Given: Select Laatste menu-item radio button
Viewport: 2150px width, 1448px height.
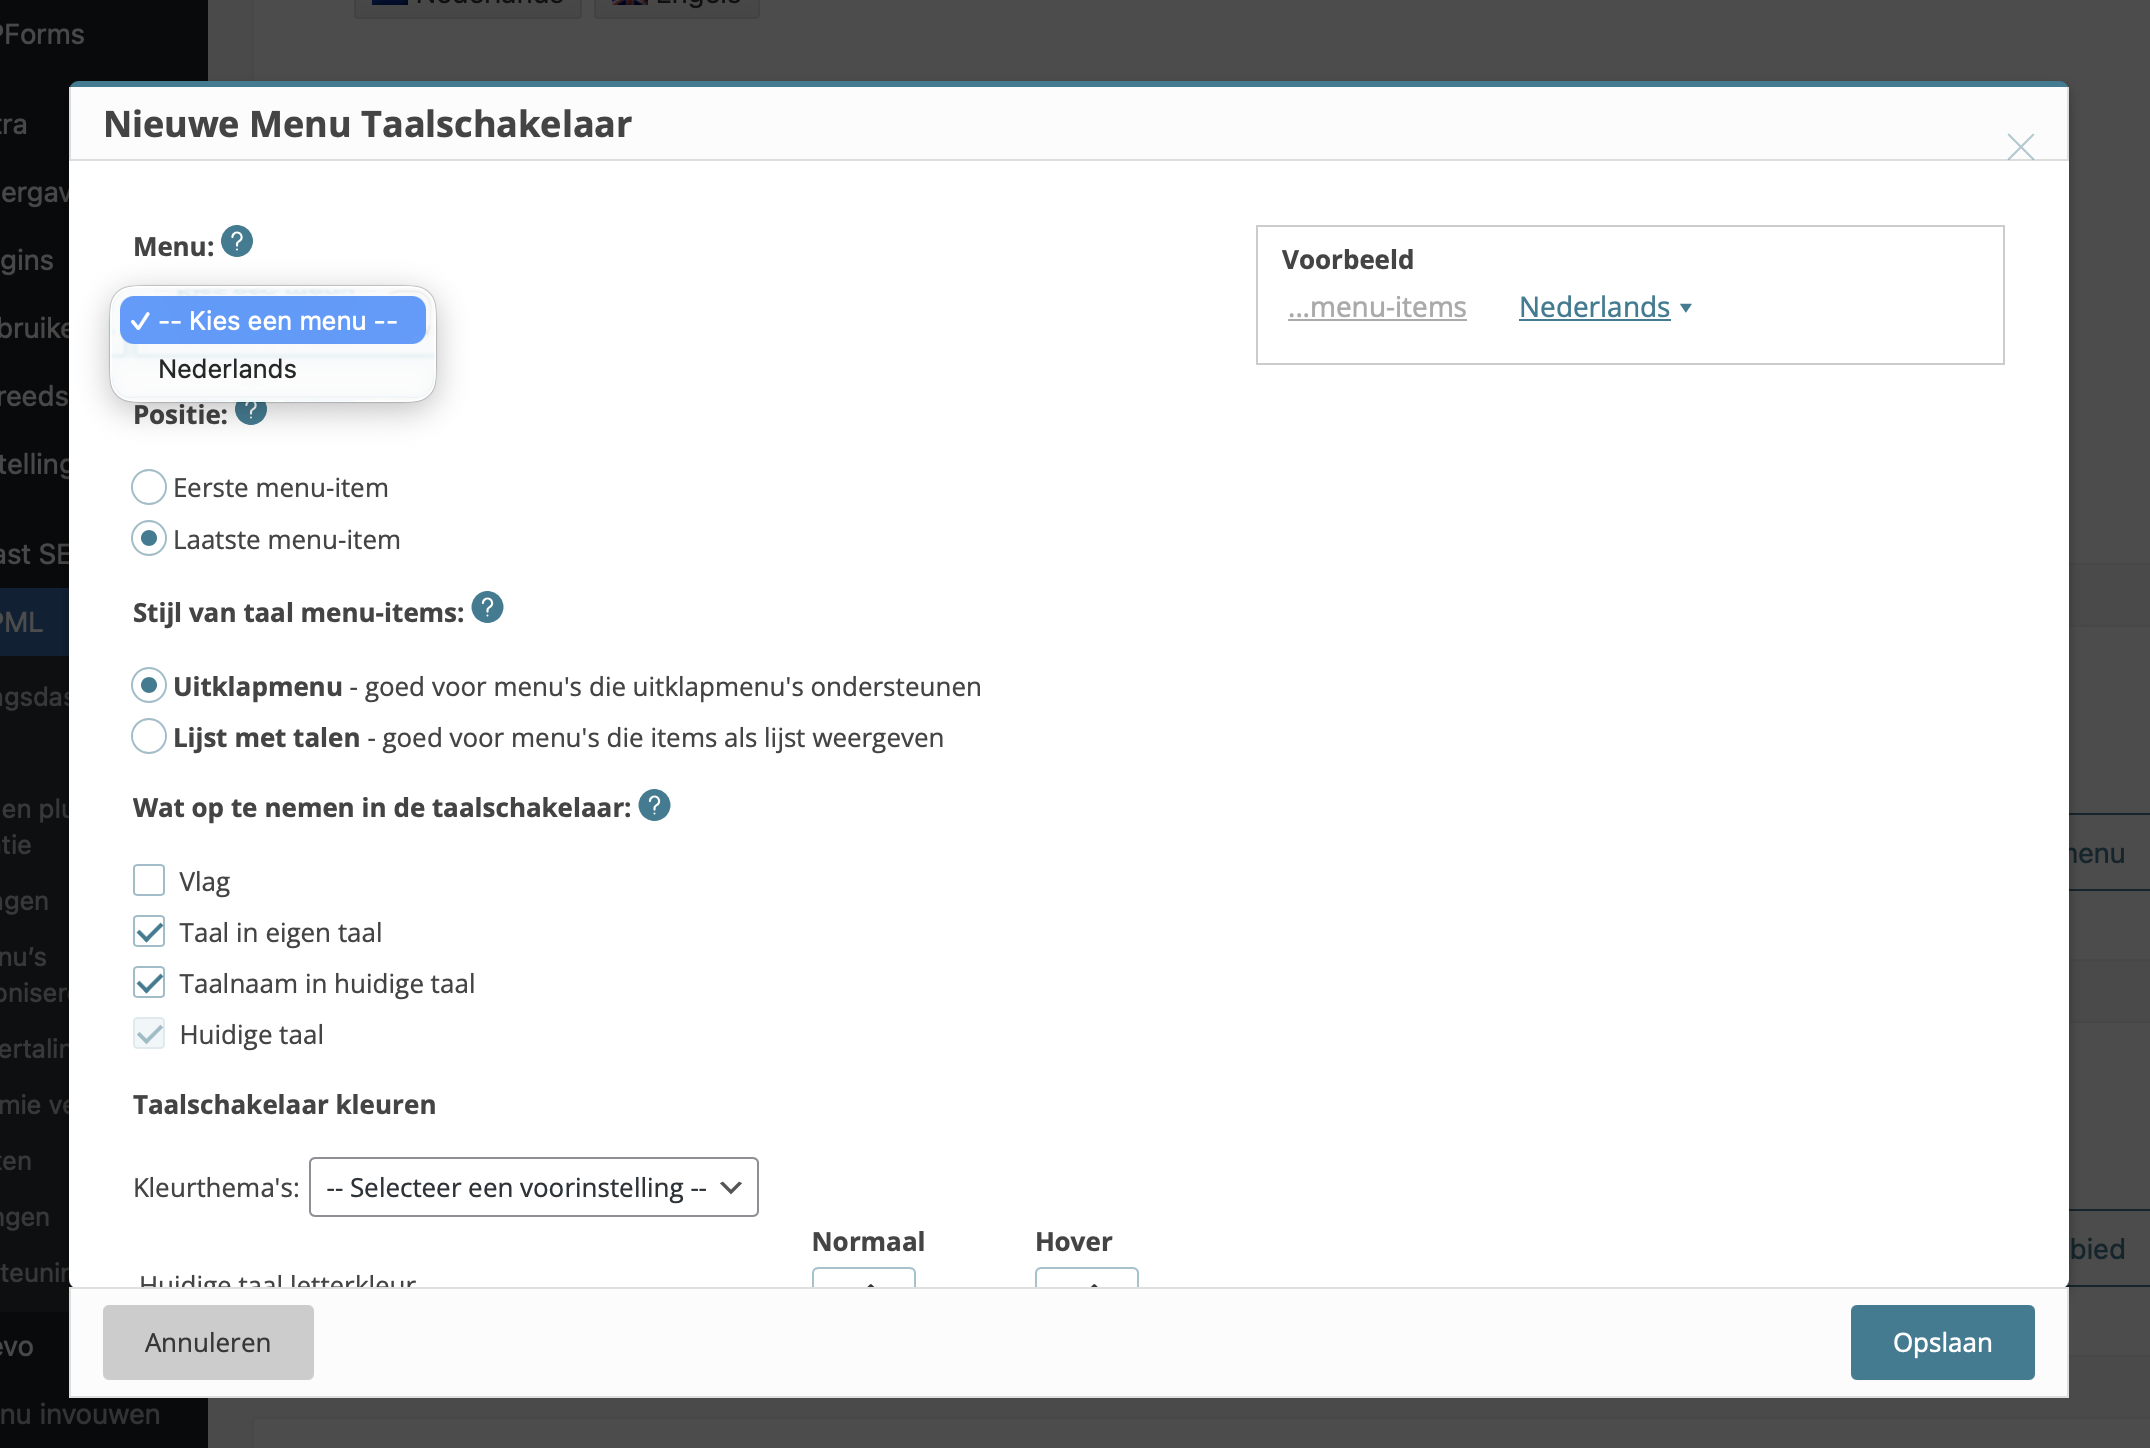Looking at the screenshot, I should 149,539.
